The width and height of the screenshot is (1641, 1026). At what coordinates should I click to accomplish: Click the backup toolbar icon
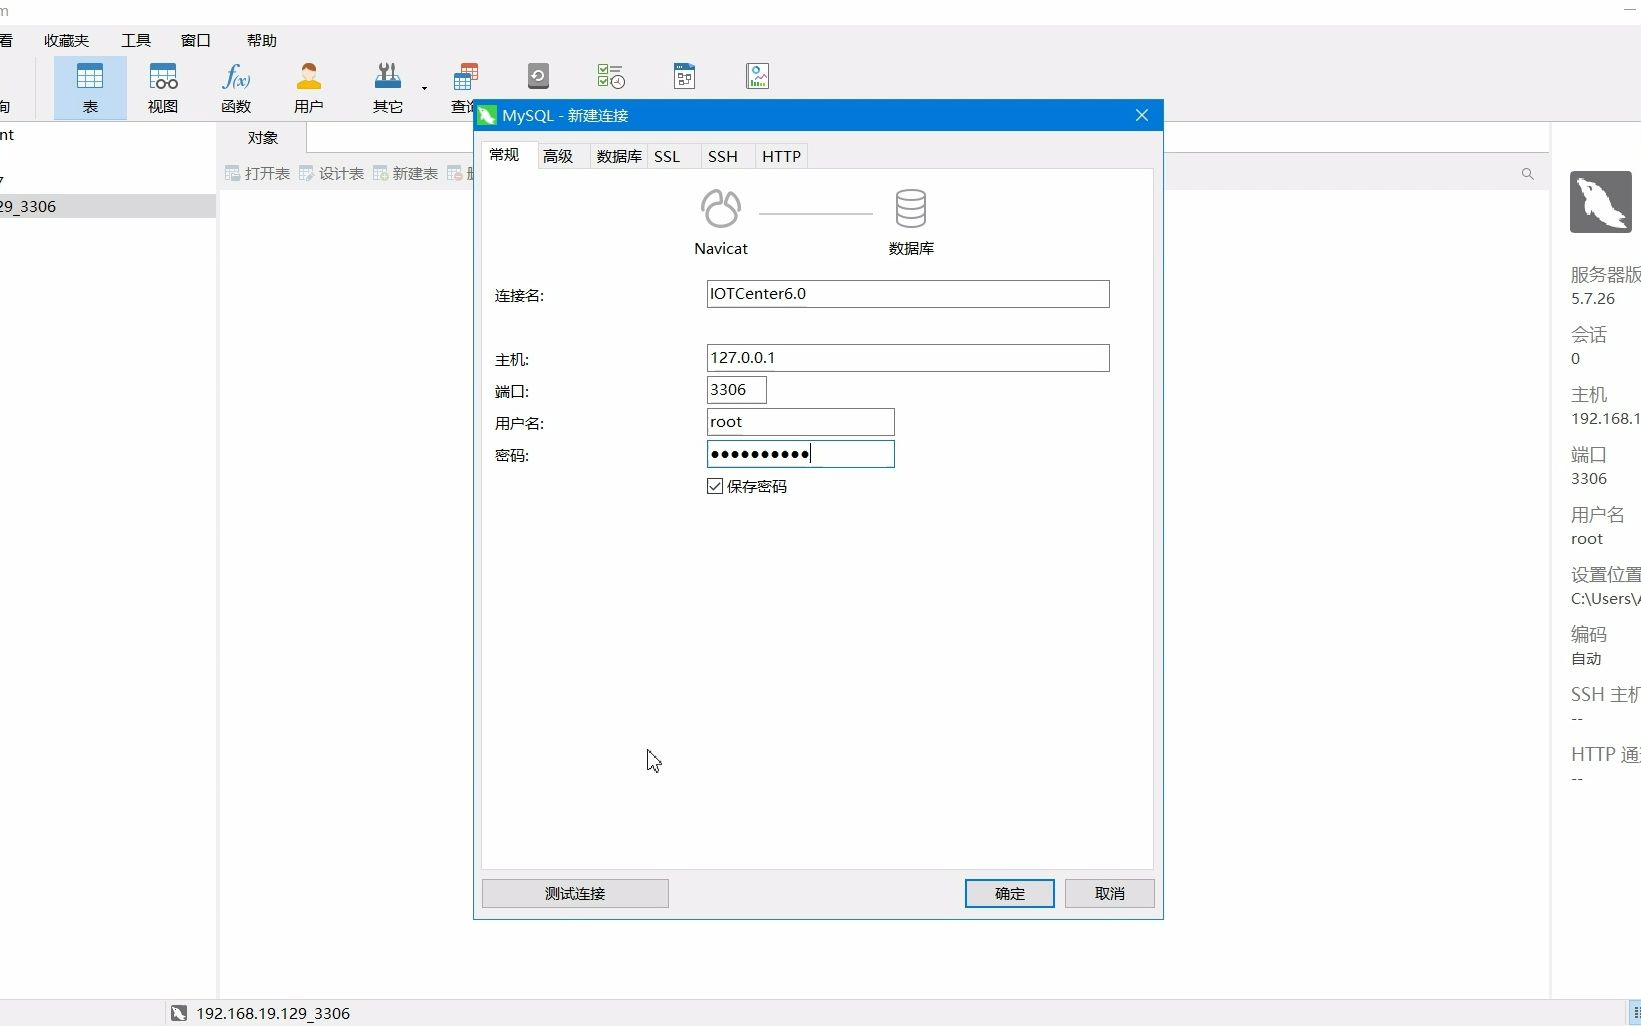(x=538, y=76)
